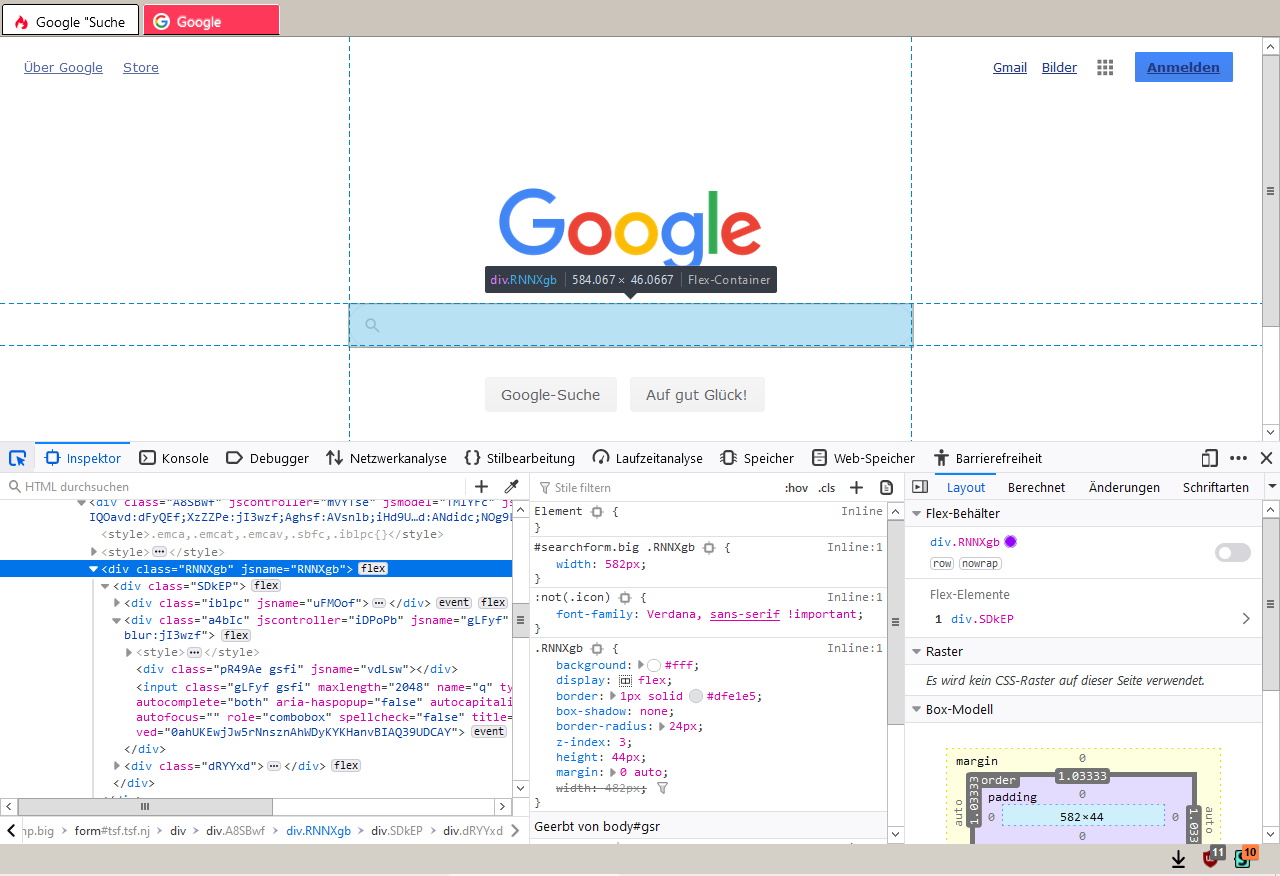Toggle the .cls classes panel
Image resolution: width=1280 pixels, height=876 pixels.
click(x=826, y=488)
